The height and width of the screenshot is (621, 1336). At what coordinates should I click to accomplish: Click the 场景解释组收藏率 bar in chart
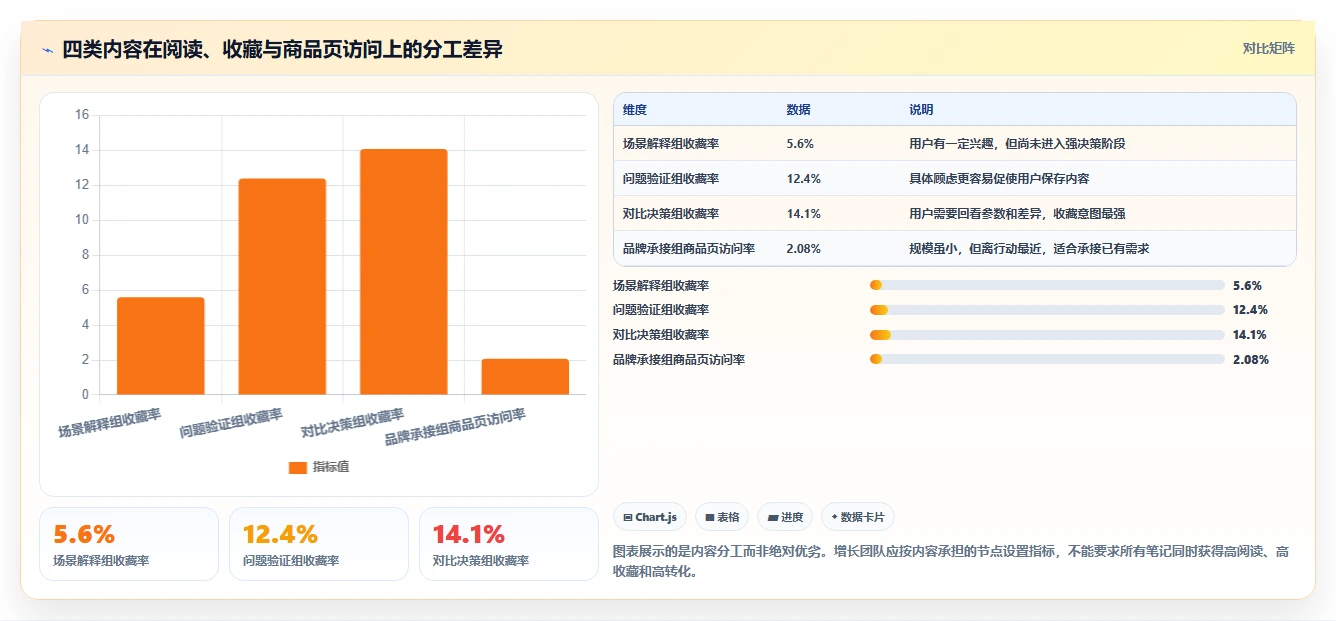point(161,346)
